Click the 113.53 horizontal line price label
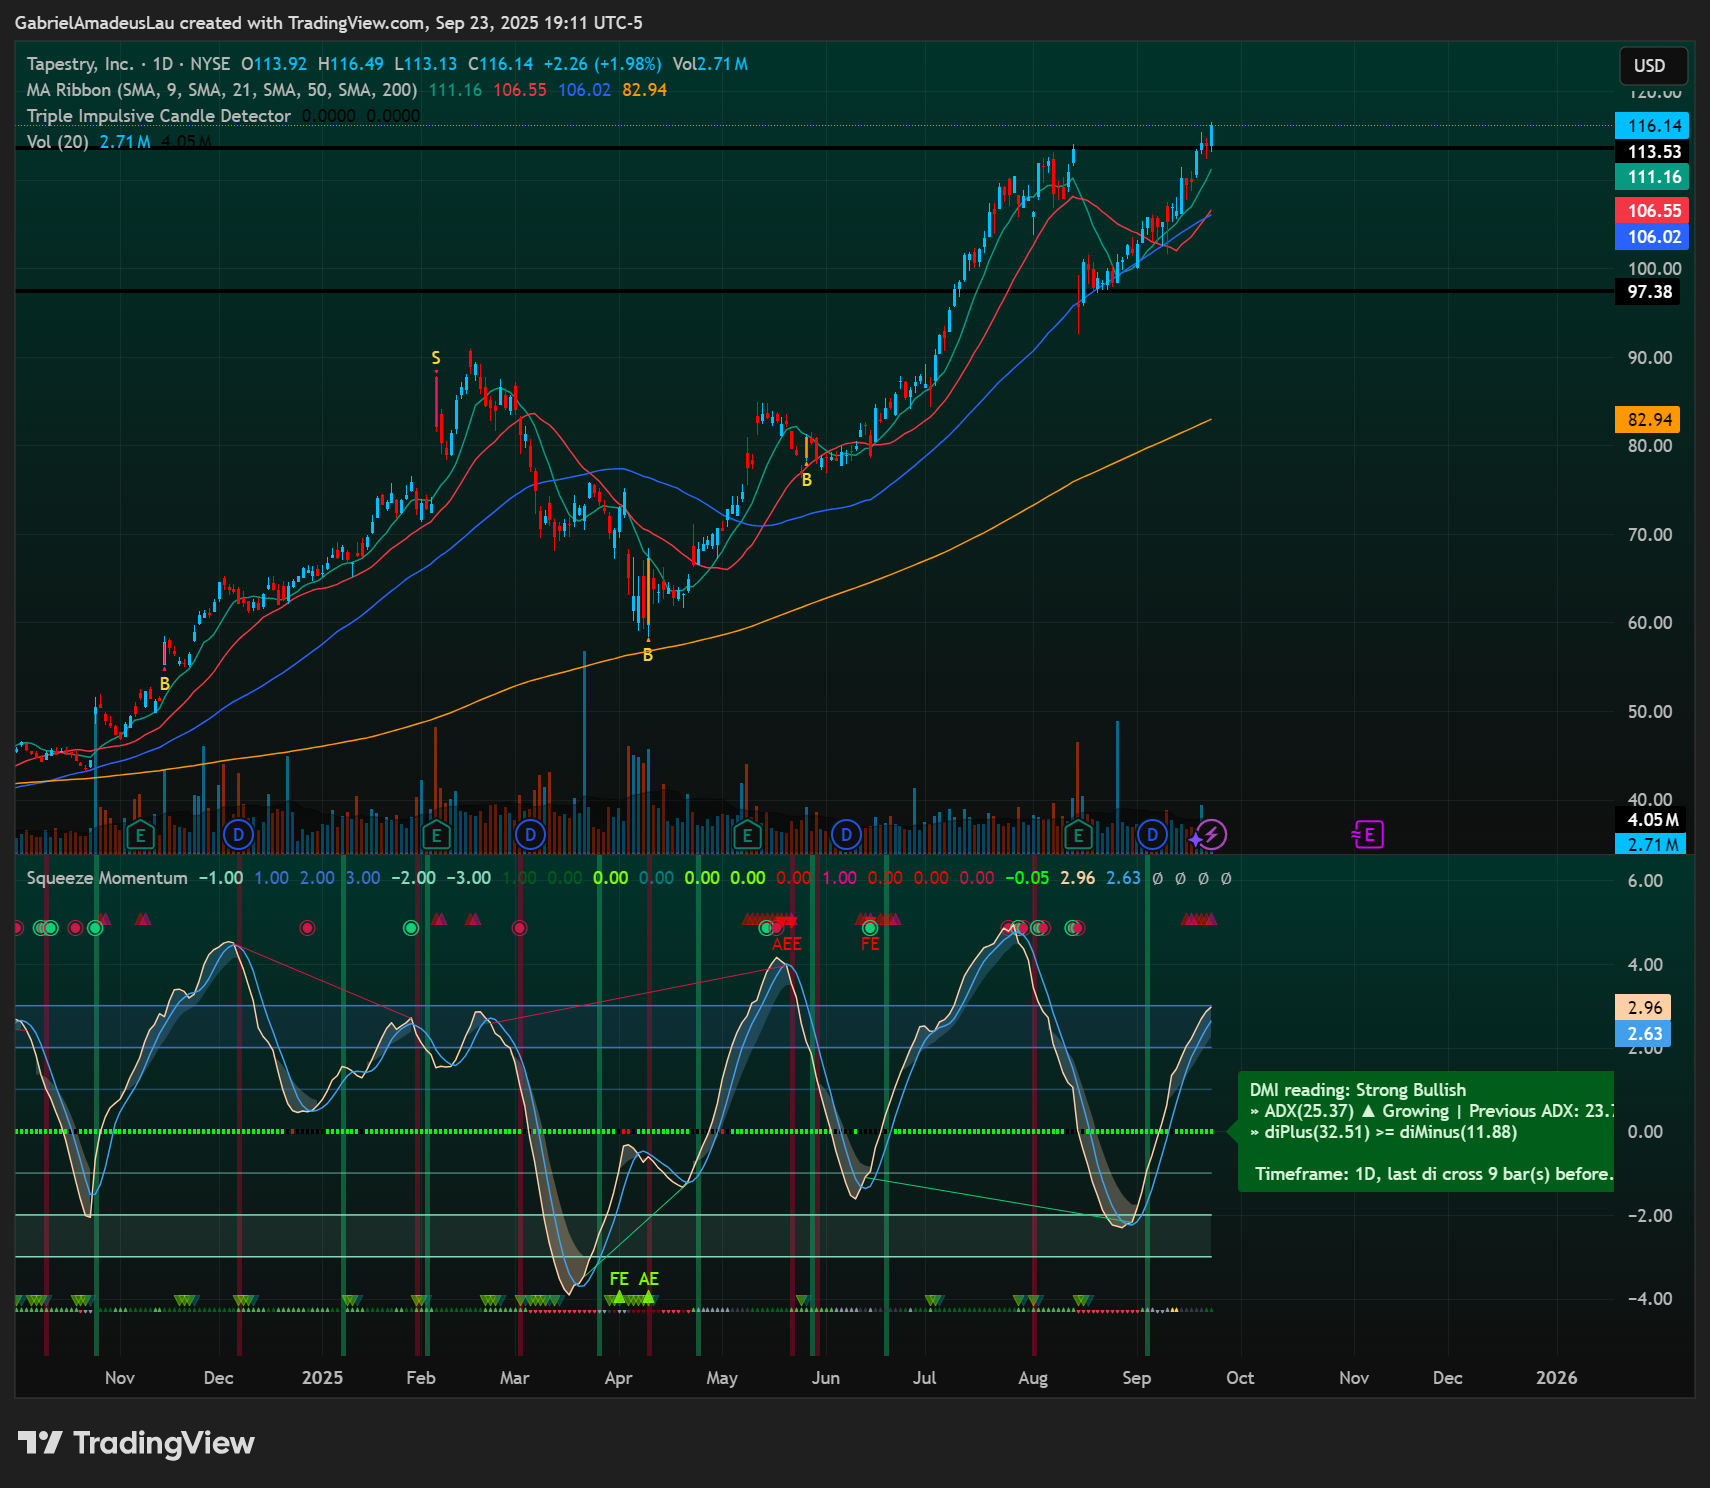 [1652, 152]
